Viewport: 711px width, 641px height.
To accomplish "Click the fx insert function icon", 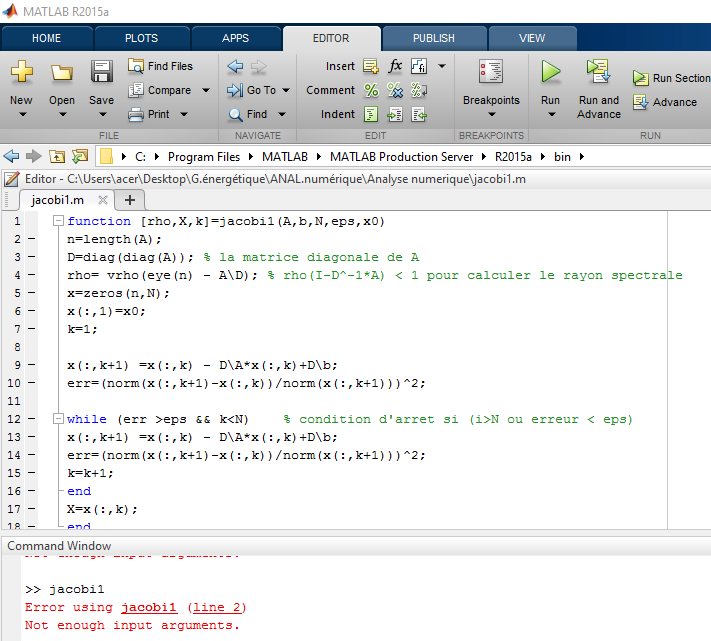I will (395, 66).
